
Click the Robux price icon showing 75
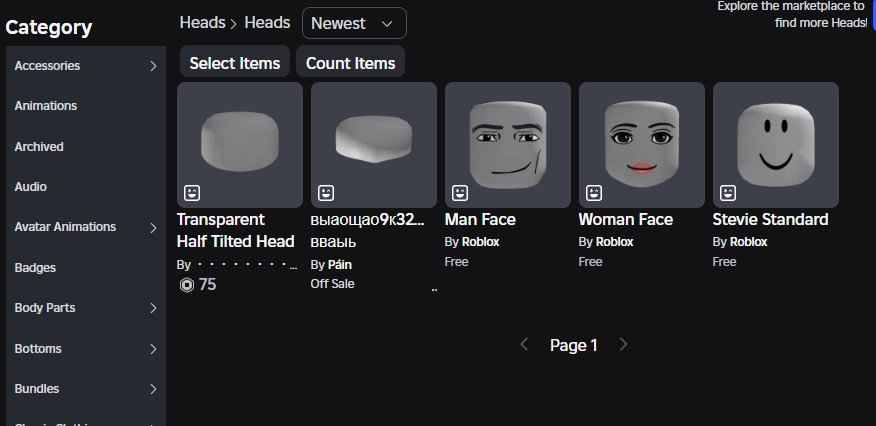[185, 285]
